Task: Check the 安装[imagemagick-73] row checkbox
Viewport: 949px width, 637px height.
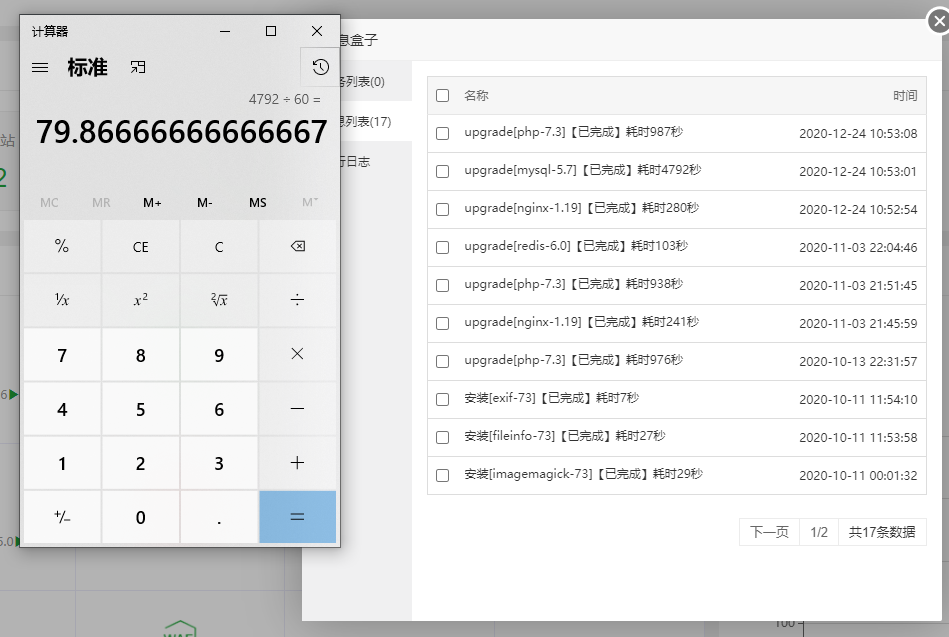Action: pos(442,475)
